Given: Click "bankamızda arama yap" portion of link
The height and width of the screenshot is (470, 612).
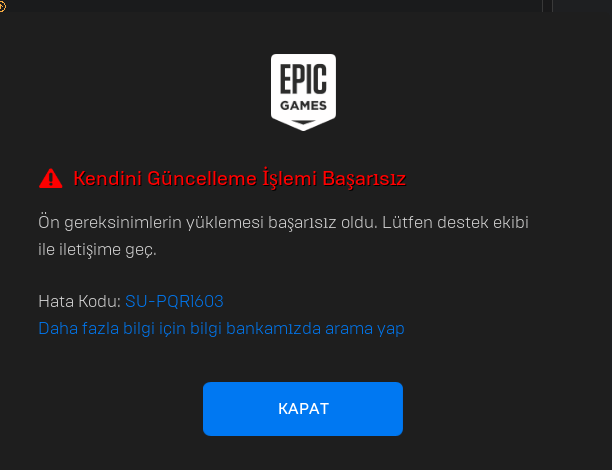Looking at the screenshot, I should pyautogui.click(x=315, y=329).
